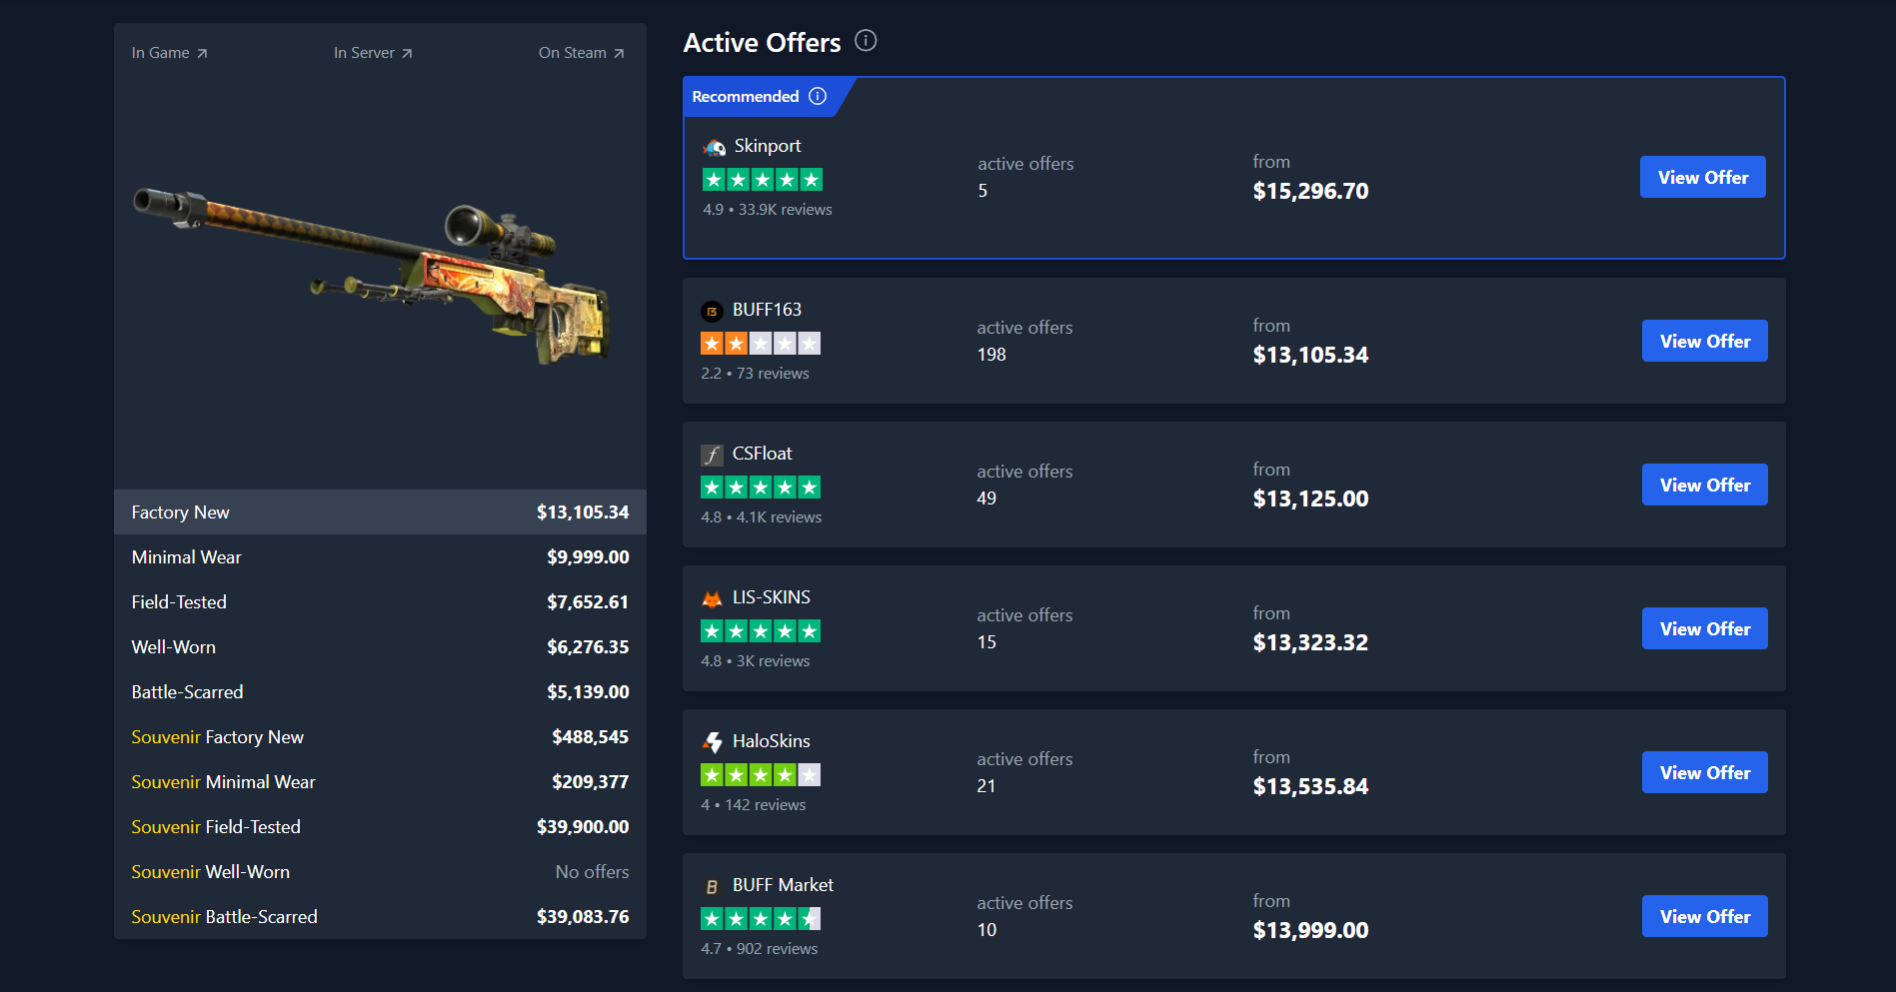Open the In Server inspect link
The height and width of the screenshot is (992, 1896).
(372, 53)
